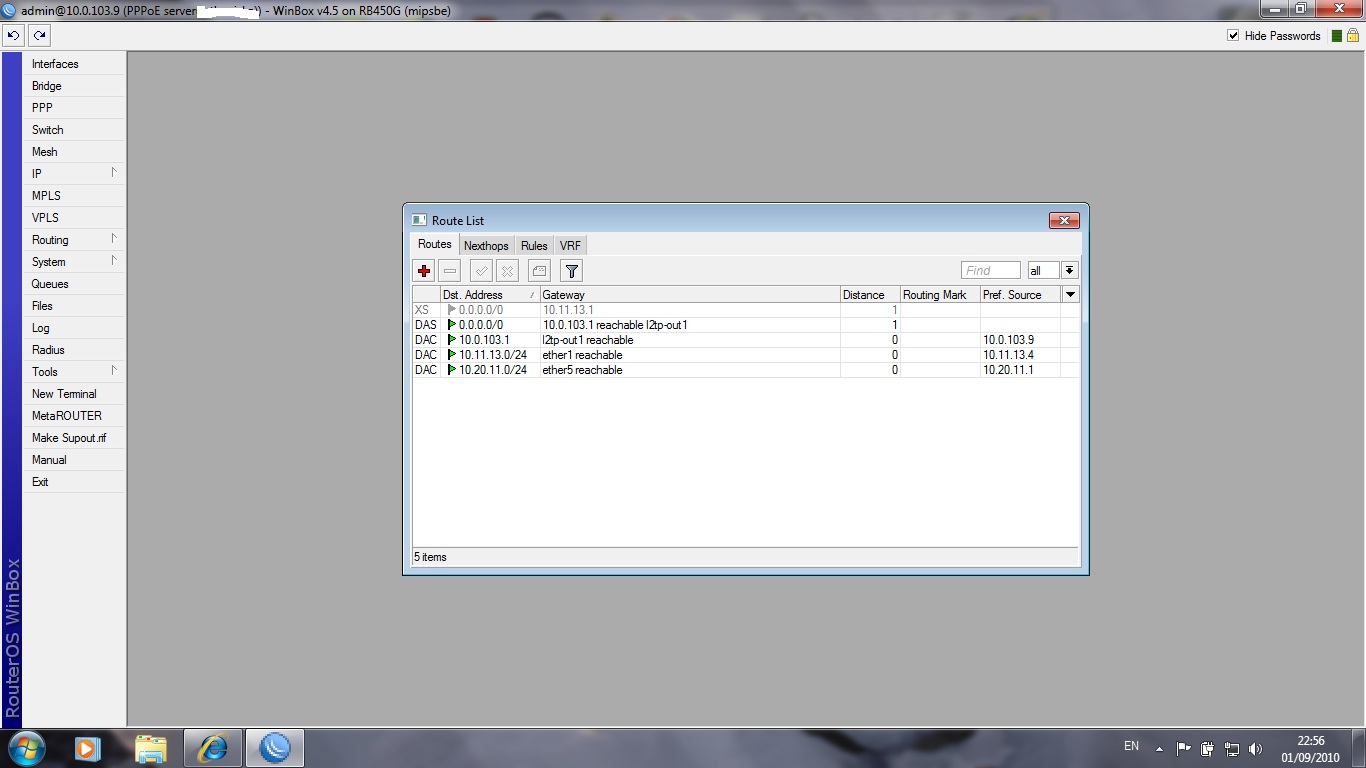This screenshot has height=768, width=1366.
Task: Toggle the Hide Passwords checkbox
Action: coord(1233,36)
